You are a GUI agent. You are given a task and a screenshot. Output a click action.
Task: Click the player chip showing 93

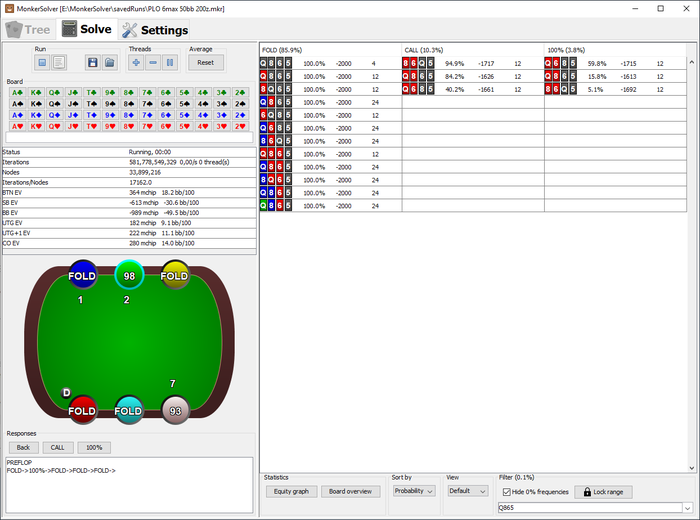tap(175, 410)
